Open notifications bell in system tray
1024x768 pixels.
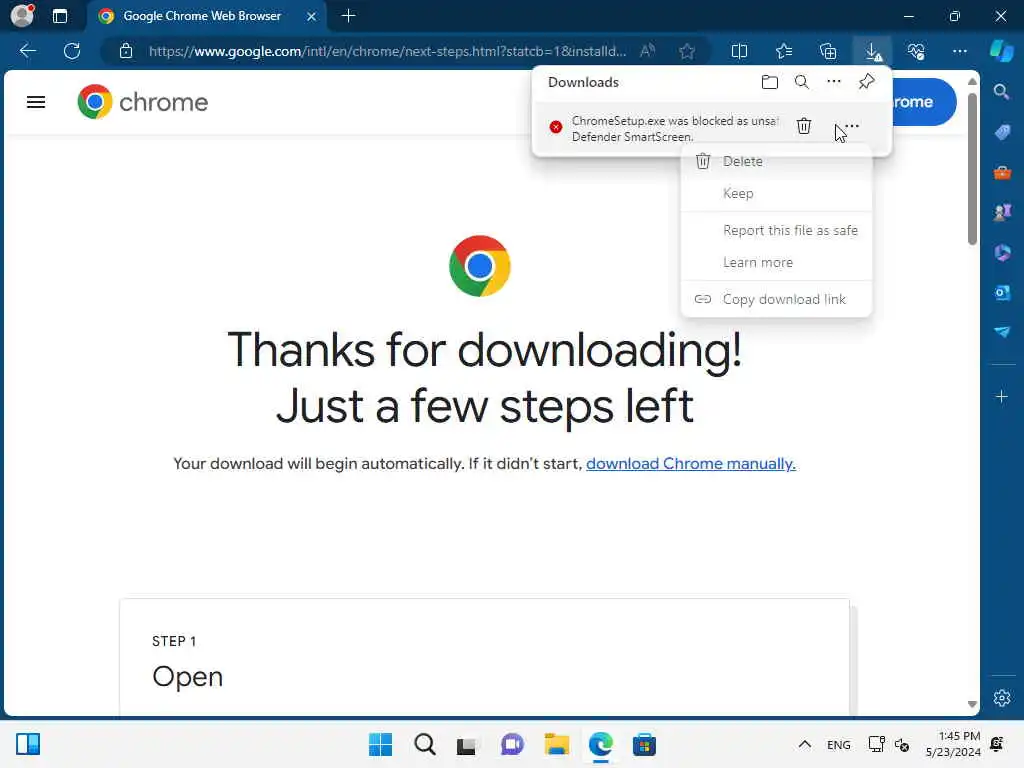pyautogui.click(x=997, y=744)
